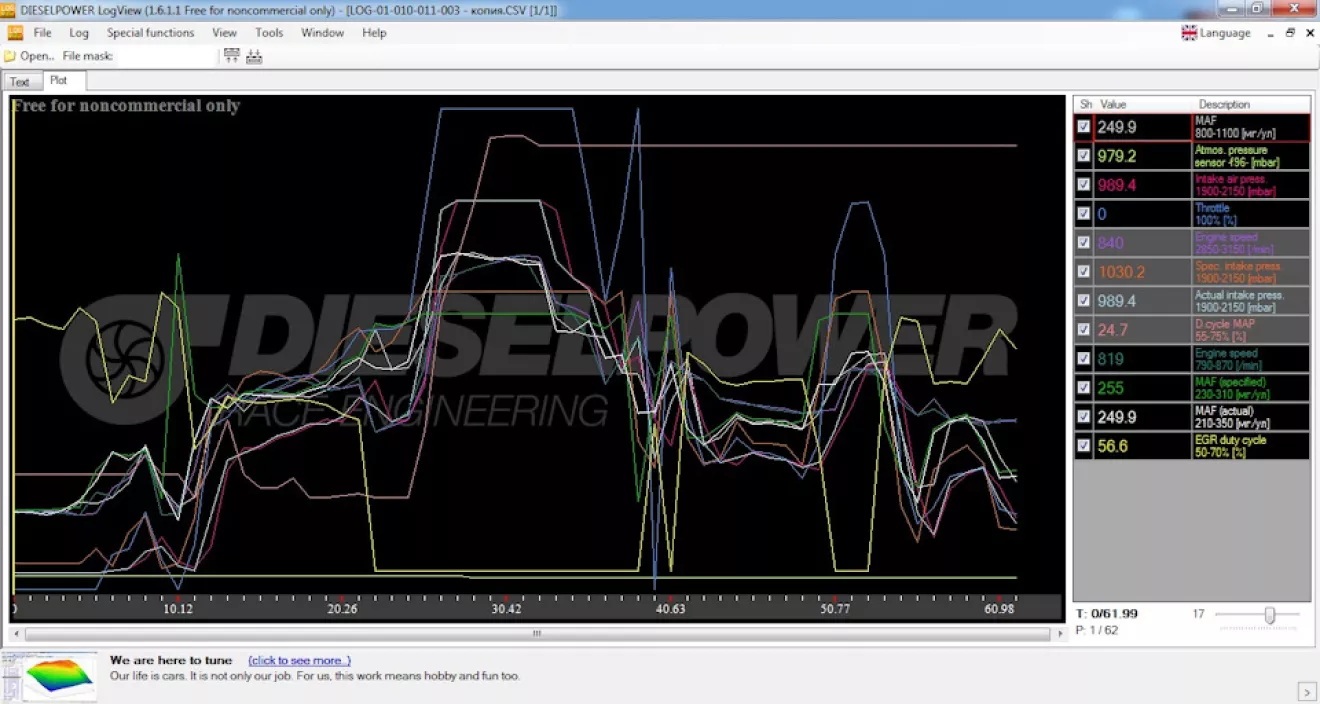The height and width of the screenshot is (704, 1320).
Task: Open the Window menu
Action: pos(322,33)
